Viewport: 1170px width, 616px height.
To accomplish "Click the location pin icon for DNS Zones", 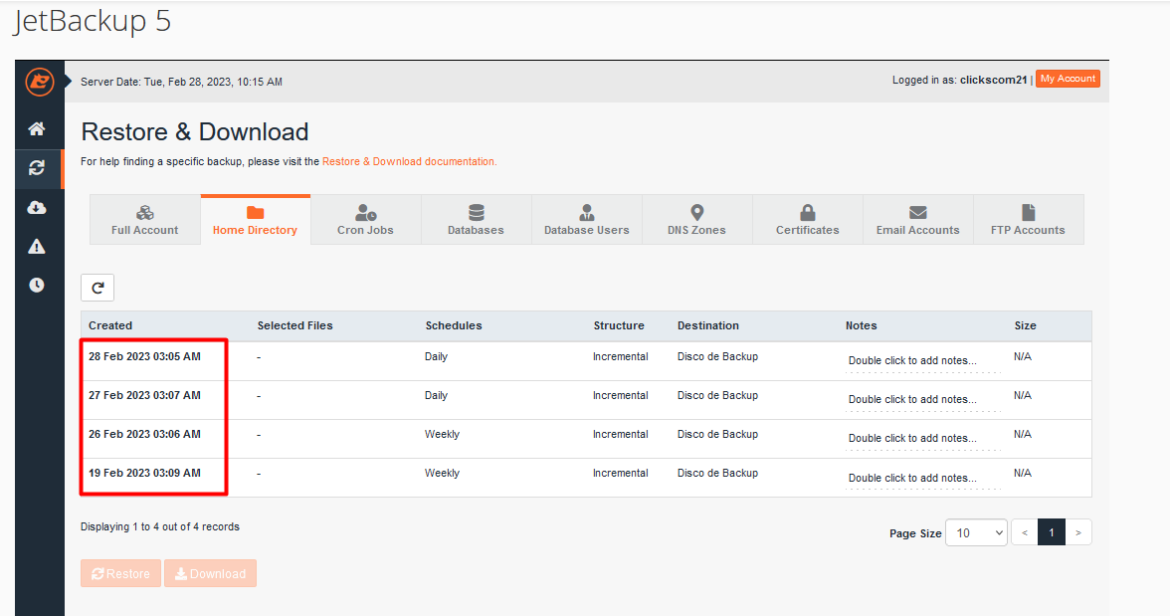I will pos(696,211).
